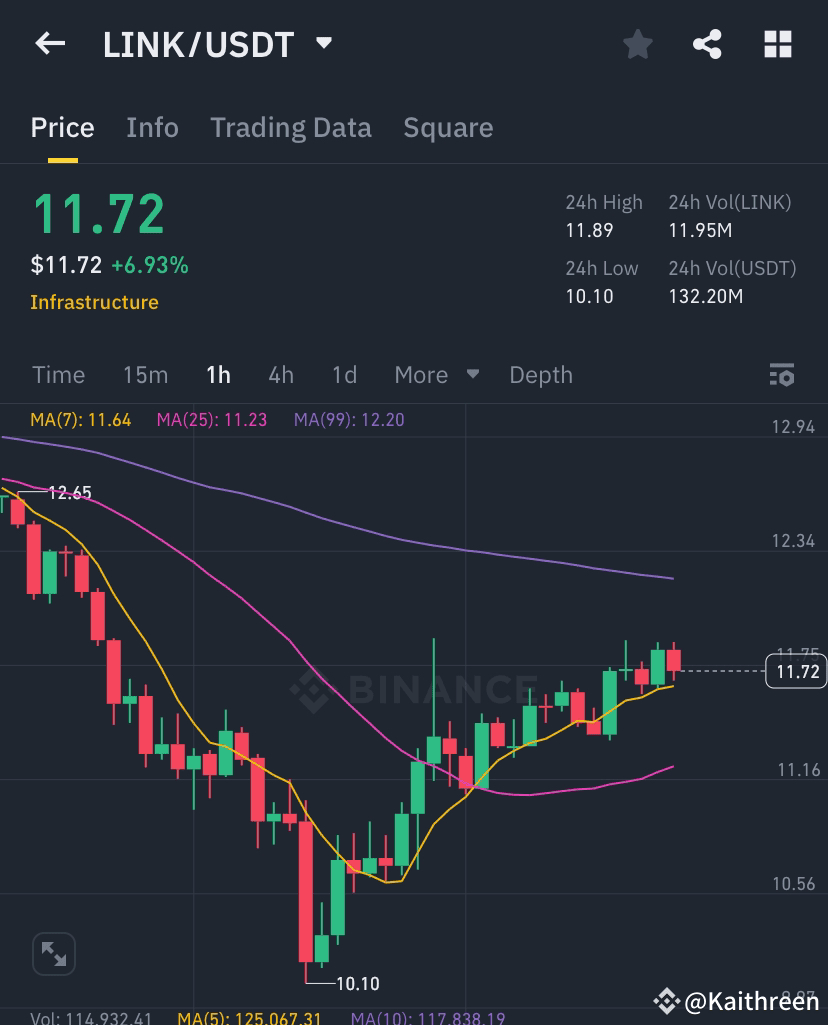Image resolution: width=828 pixels, height=1025 pixels.
Task: Open the LINK/USDT pair selector dropdown
Action: [x=322, y=44]
